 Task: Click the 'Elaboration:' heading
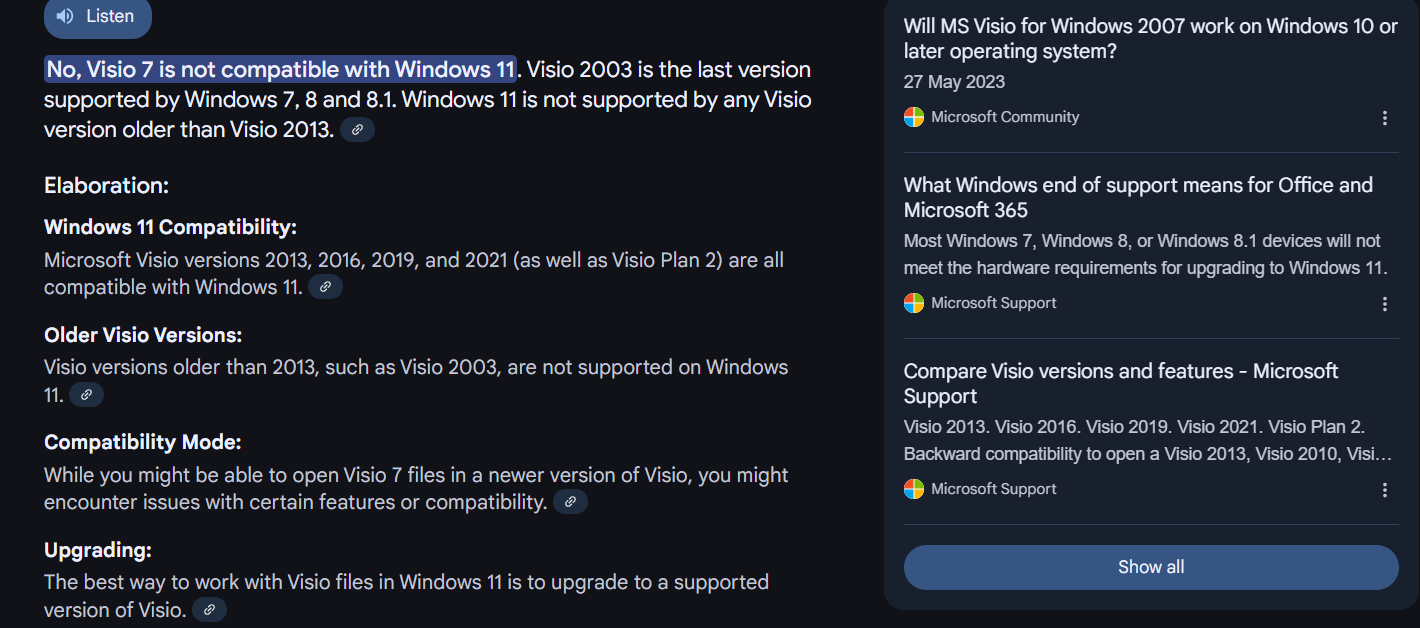(x=106, y=186)
